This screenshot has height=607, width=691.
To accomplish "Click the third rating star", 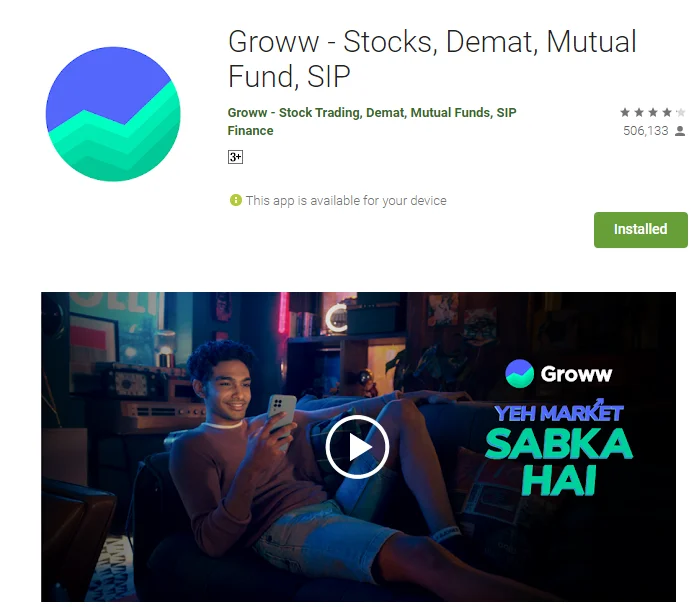I will 653,112.
